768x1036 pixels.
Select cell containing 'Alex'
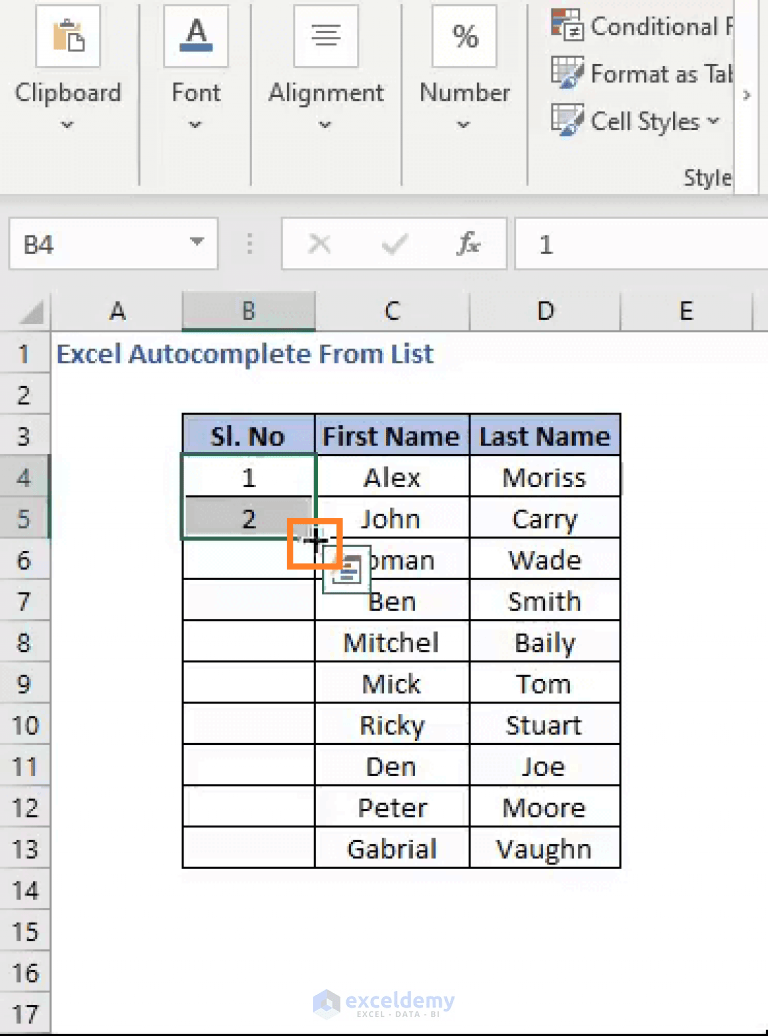393,477
